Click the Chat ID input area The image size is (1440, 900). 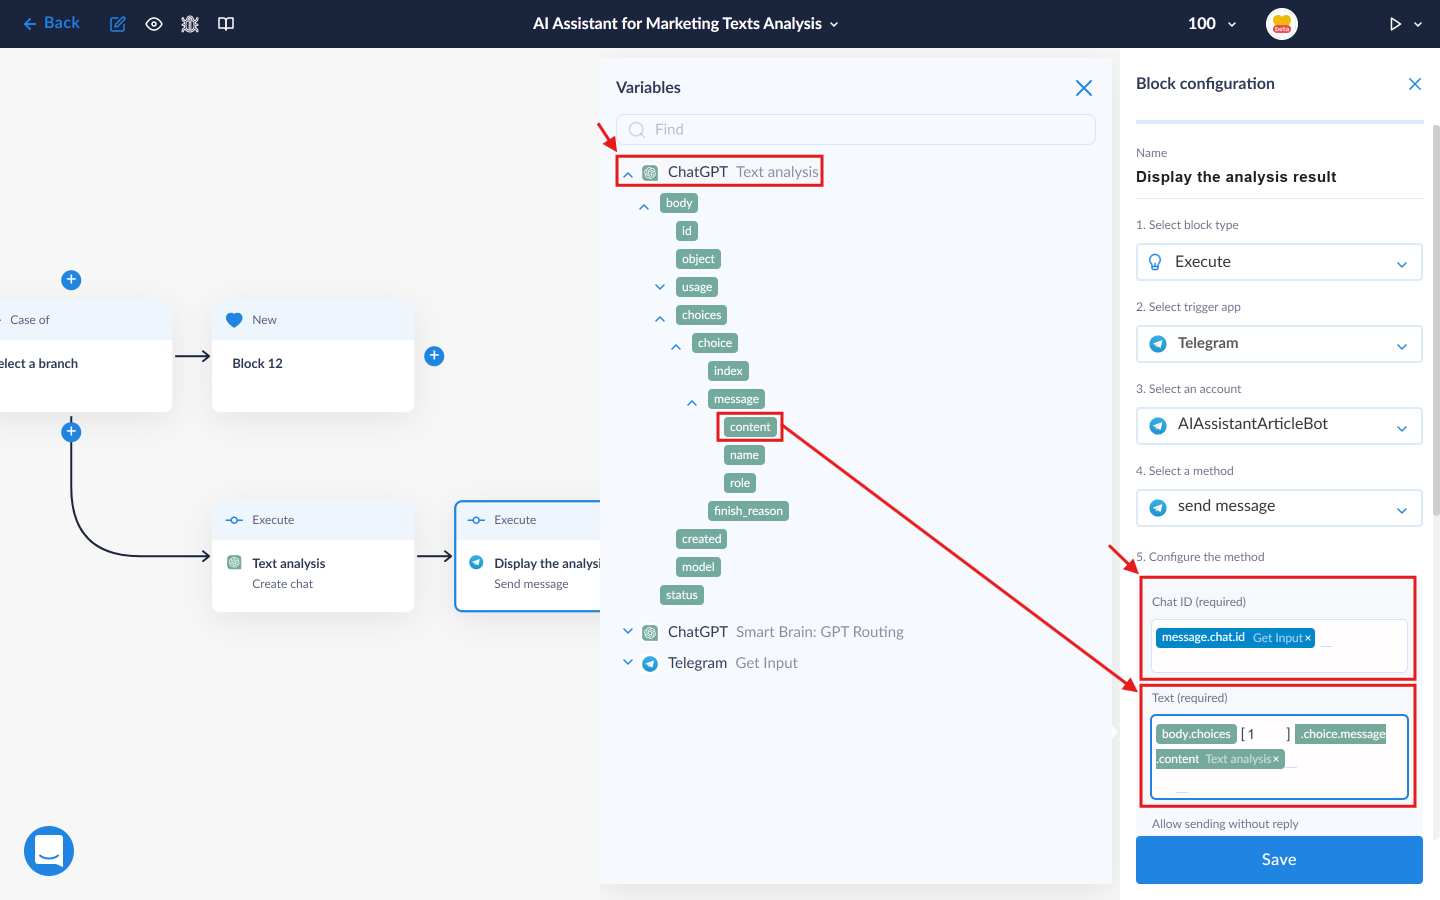[x=1279, y=646]
